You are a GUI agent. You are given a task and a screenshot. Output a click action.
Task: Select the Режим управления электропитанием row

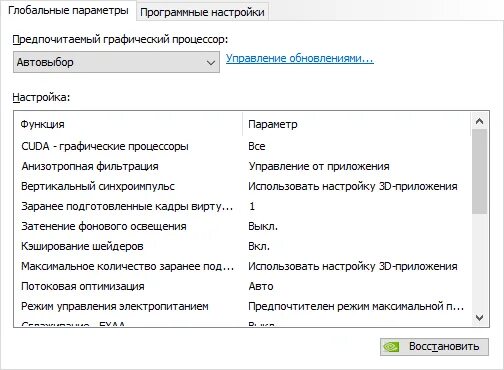[243, 306]
